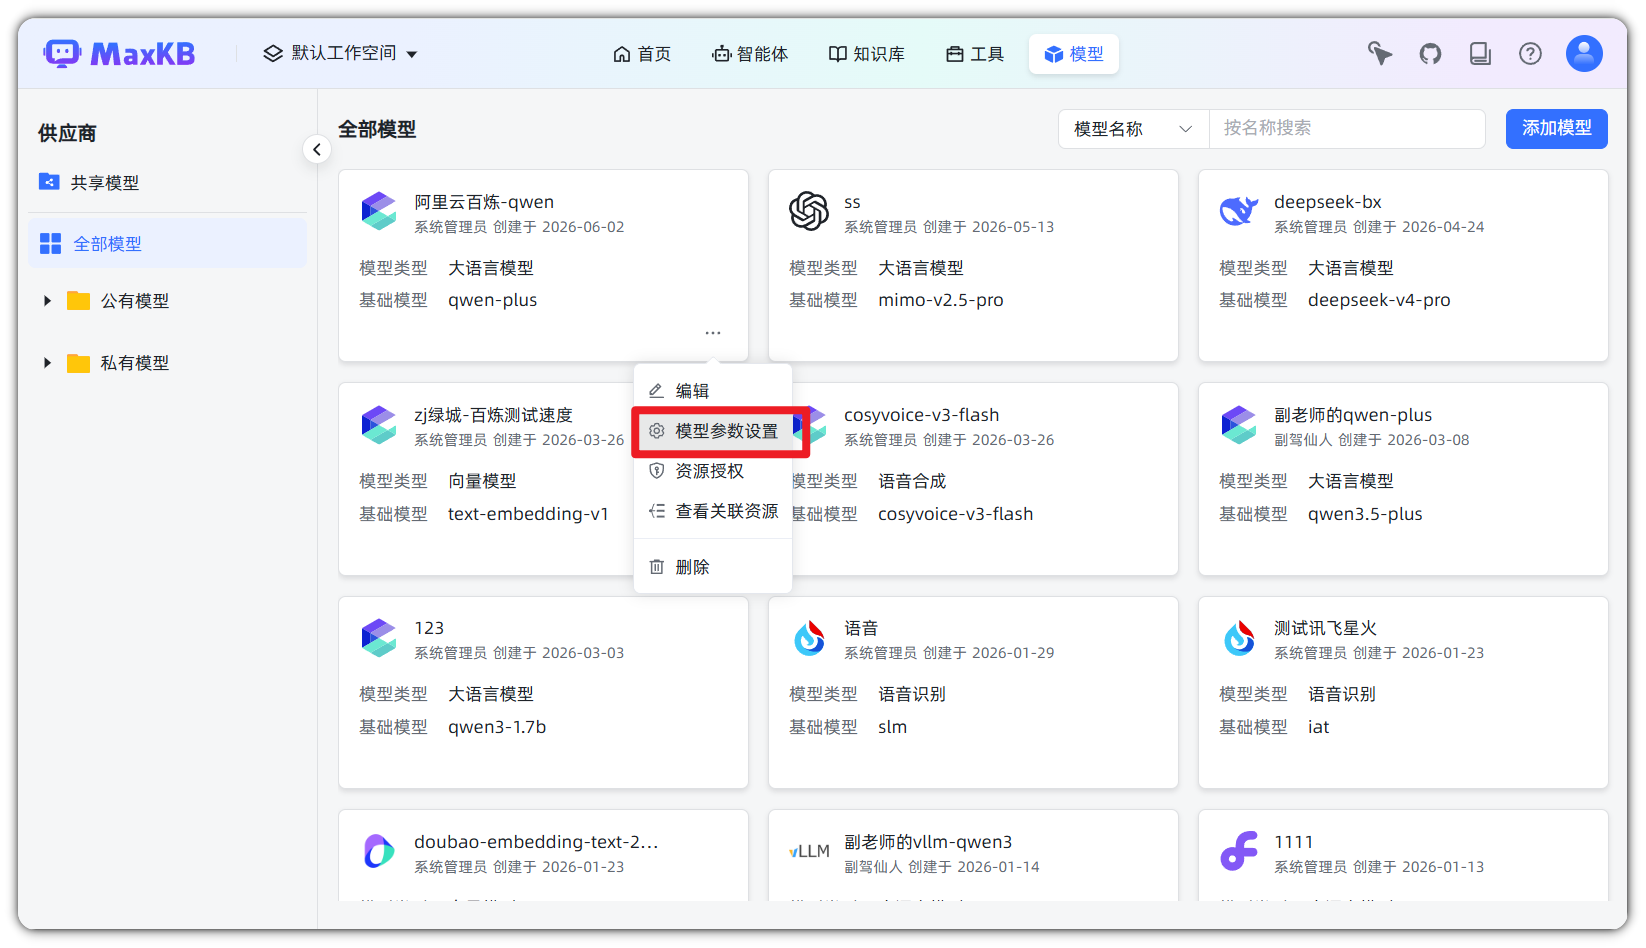Image resolution: width=1646 pixels, height=948 pixels.
Task: Collapse the sidebar with the chevron button
Action: point(317,150)
